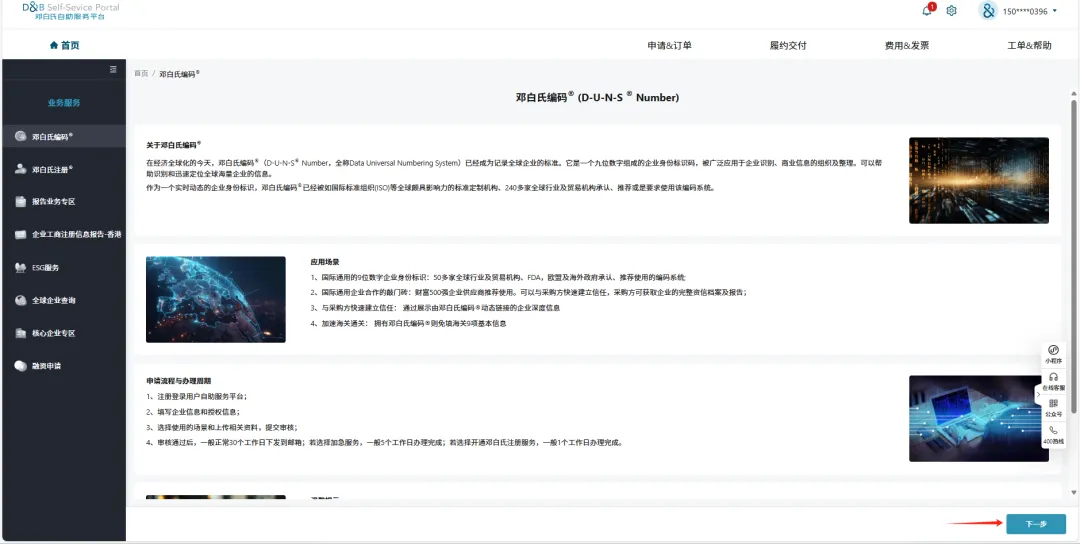
Task: Open 全球企业查询 in the sidebar
Action: [63, 300]
